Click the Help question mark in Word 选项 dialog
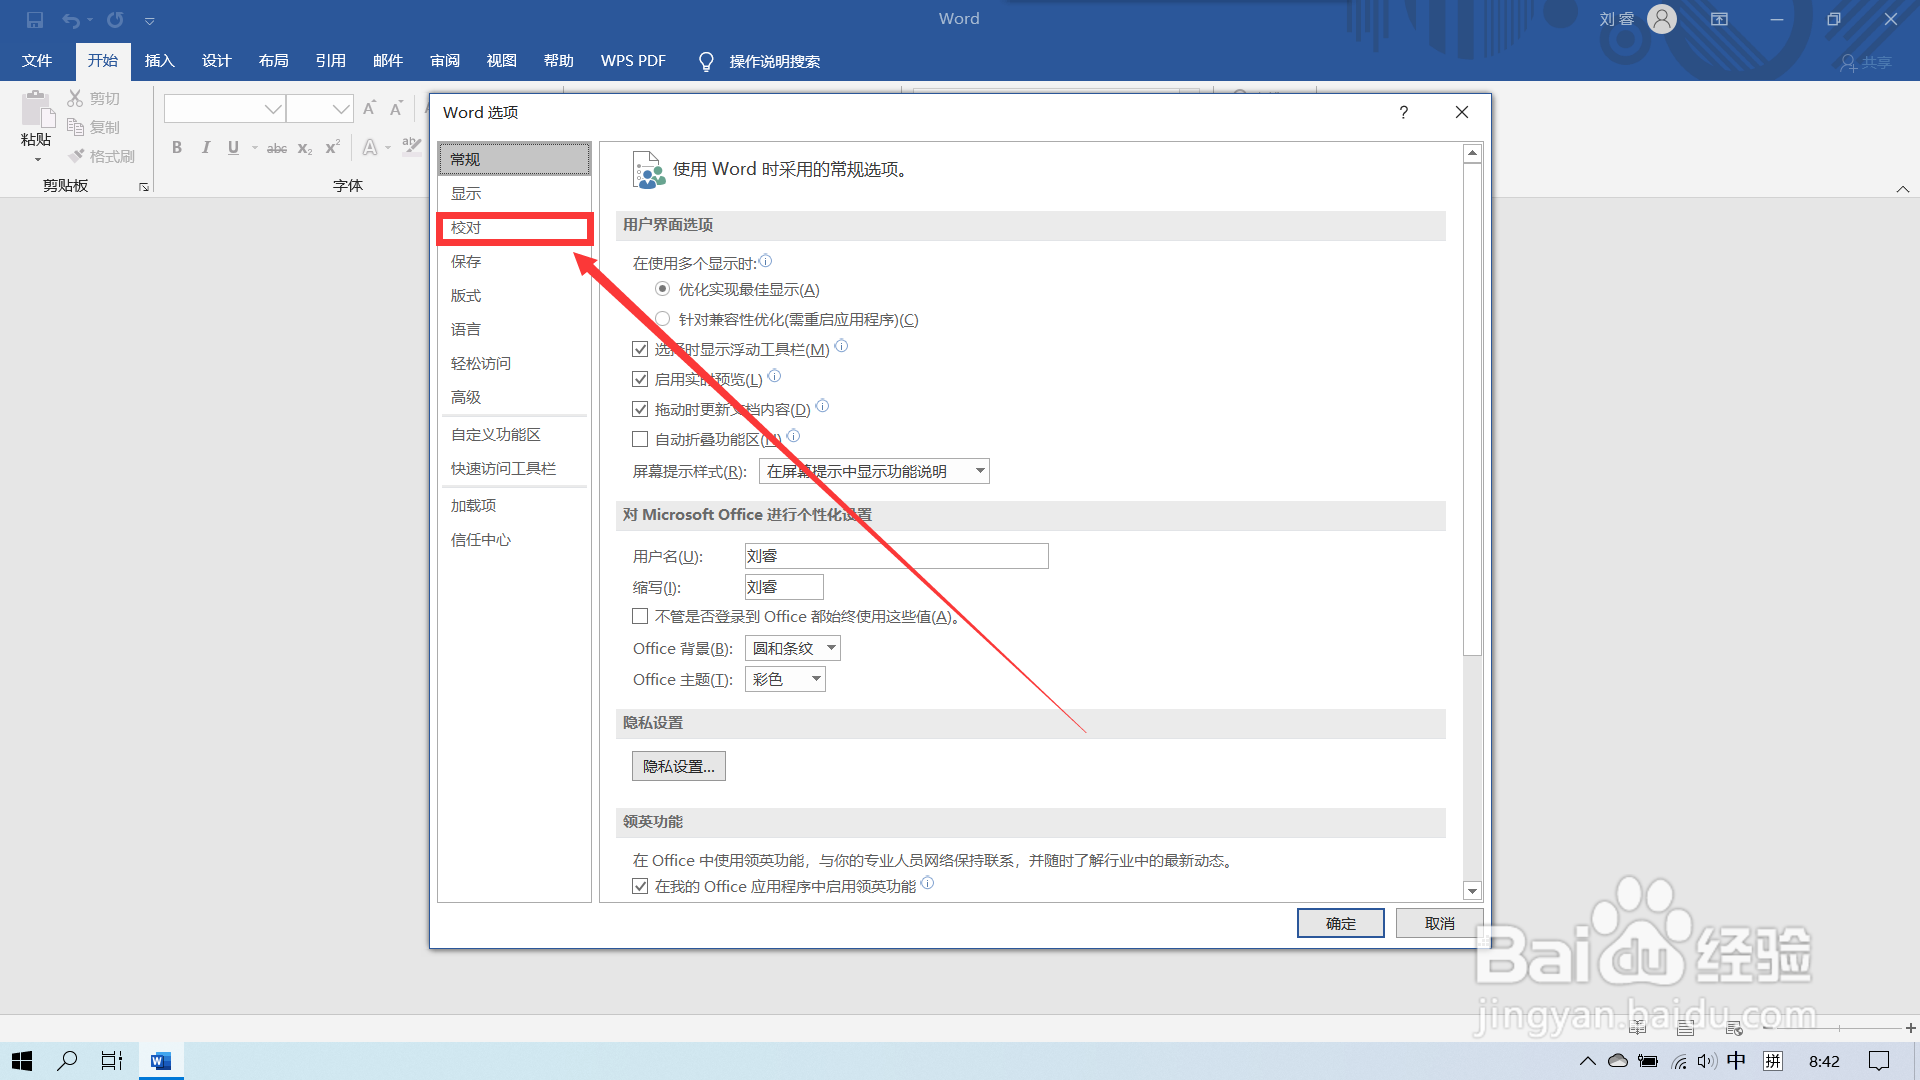1920x1080 pixels. point(1404,112)
